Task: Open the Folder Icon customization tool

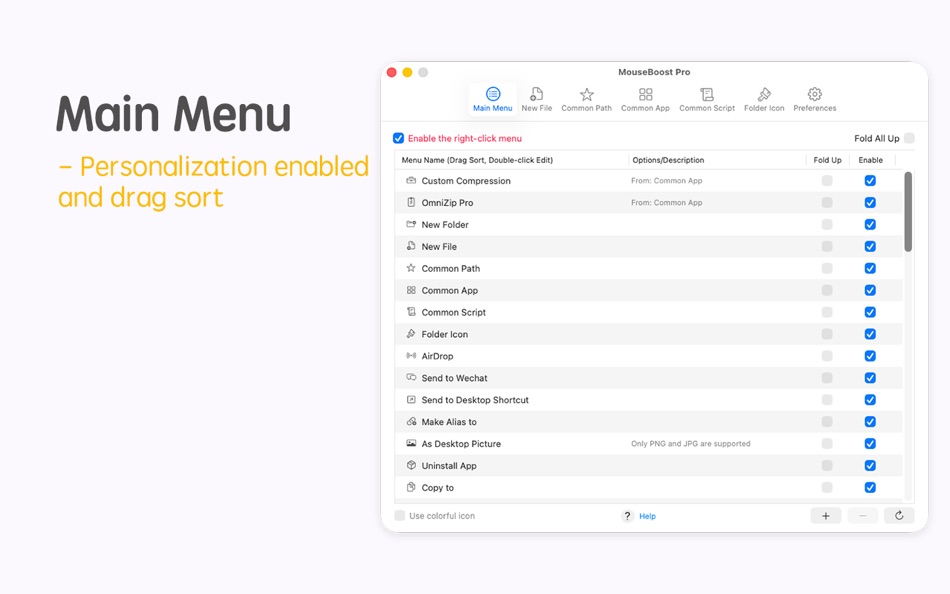Action: 763,95
